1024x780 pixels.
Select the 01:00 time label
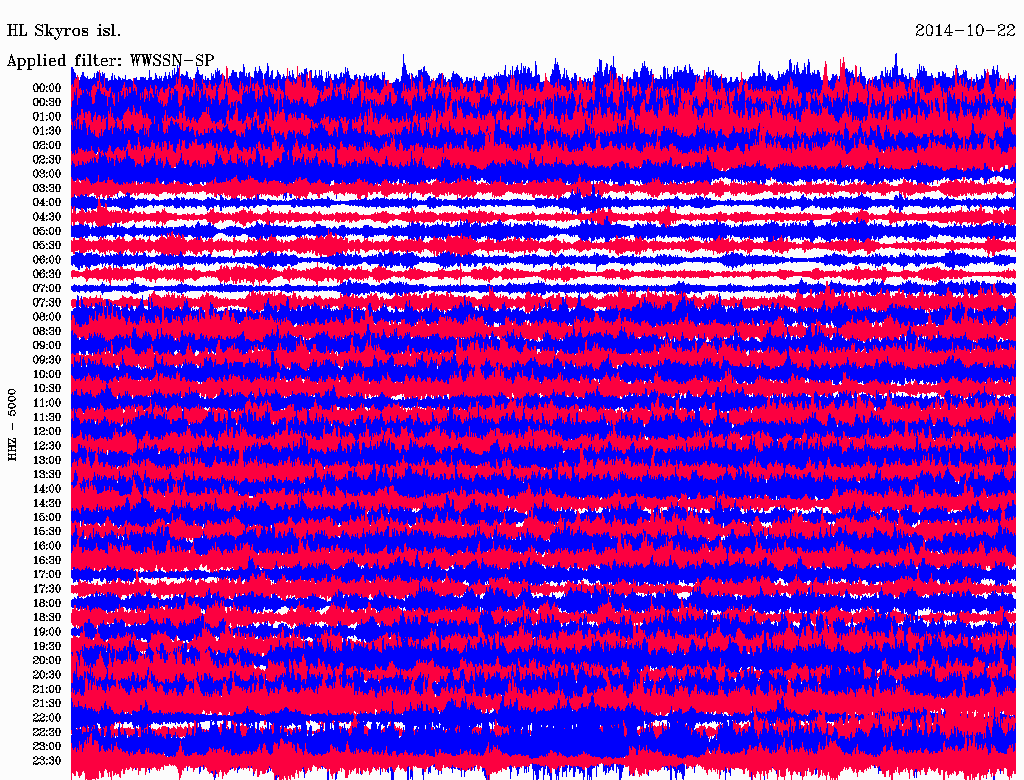pyautogui.click(x=46, y=116)
